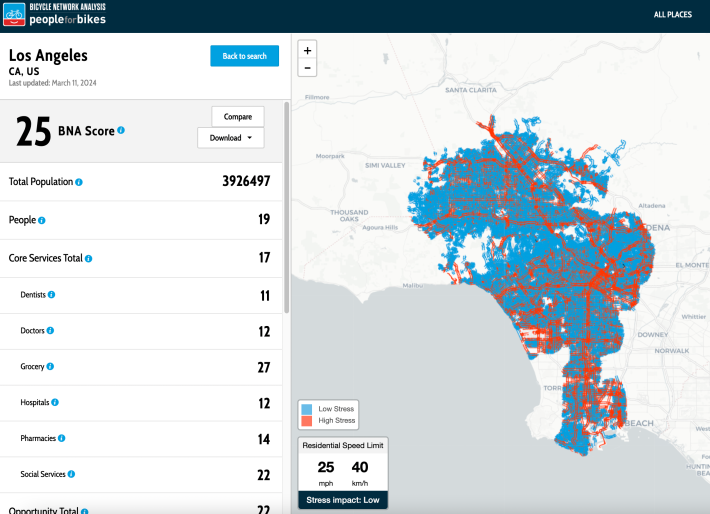The height and width of the screenshot is (514, 710).
Task: Click the info icon beside People
Action: [x=42, y=221]
